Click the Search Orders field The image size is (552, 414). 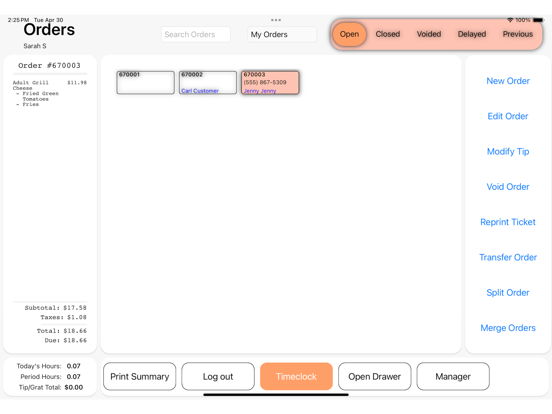click(x=196, y=34)
